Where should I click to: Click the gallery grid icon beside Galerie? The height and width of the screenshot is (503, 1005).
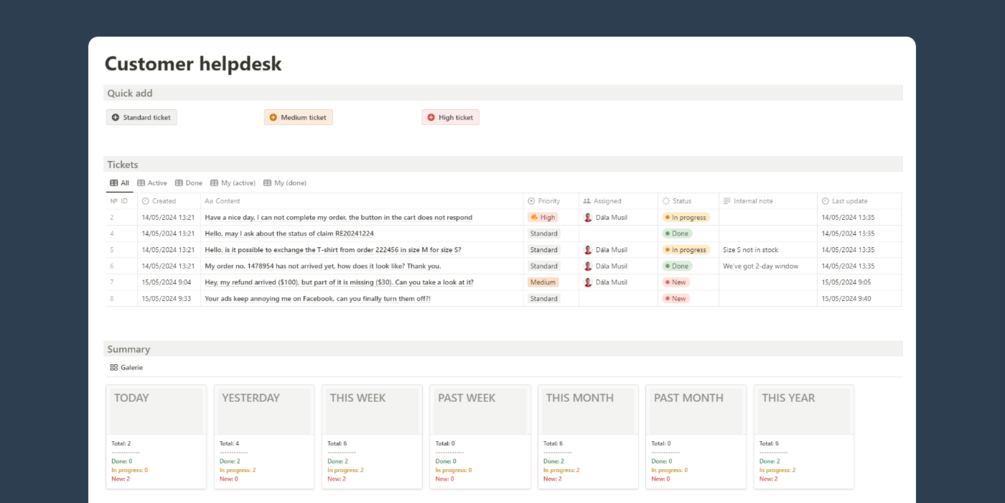pyautogui.click(x=113, y=368)
